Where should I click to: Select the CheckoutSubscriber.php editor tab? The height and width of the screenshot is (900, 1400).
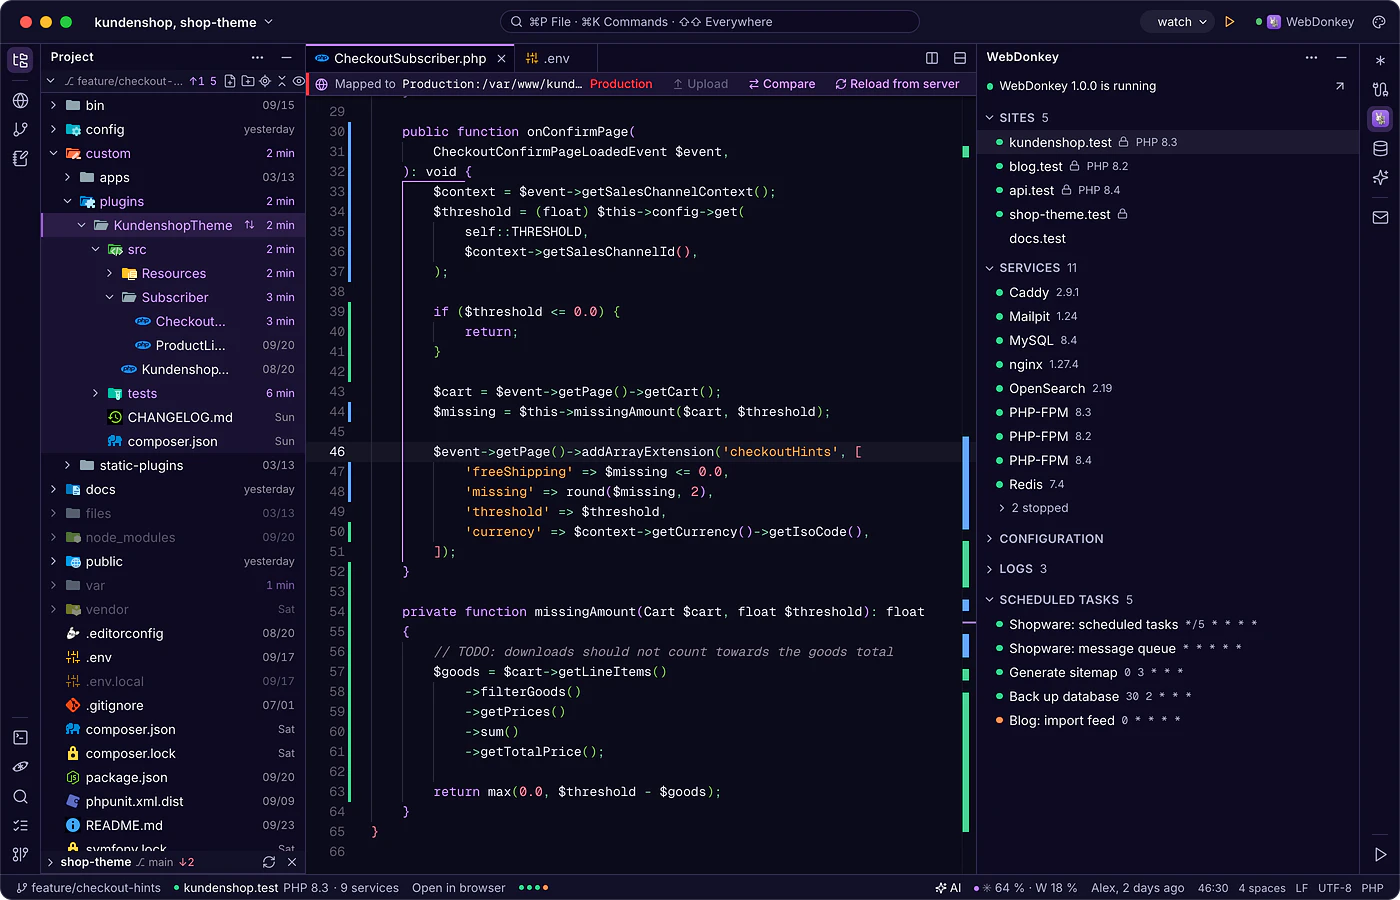tap(410, 58)
